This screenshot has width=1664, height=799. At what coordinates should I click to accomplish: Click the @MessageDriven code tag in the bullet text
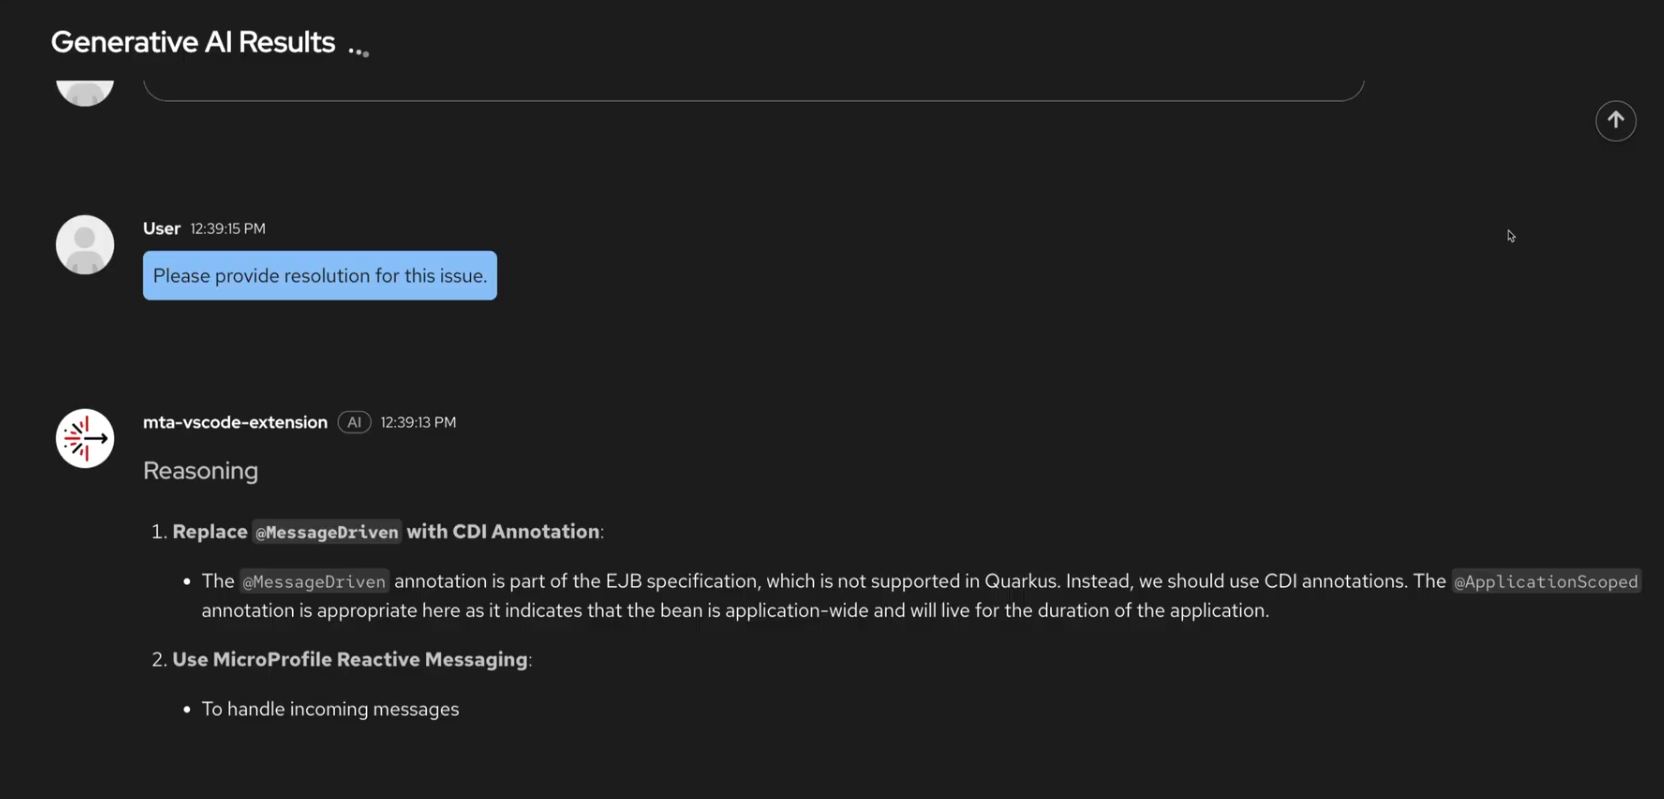tap(314, 582)
